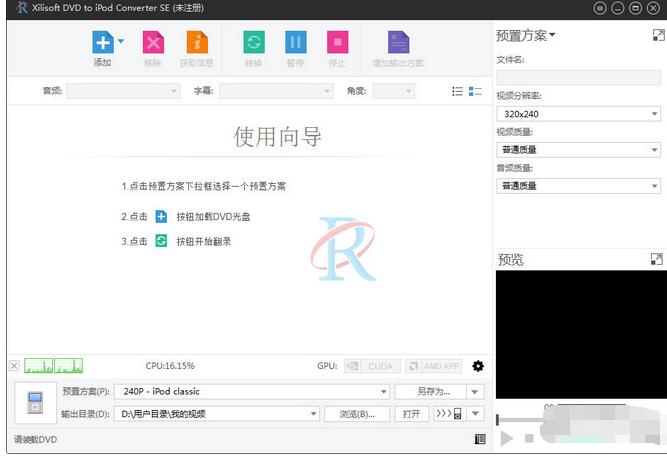Screen dimensions: 667x457
Task: Open settings with the gear icon
Action: (x=477, y=366)
